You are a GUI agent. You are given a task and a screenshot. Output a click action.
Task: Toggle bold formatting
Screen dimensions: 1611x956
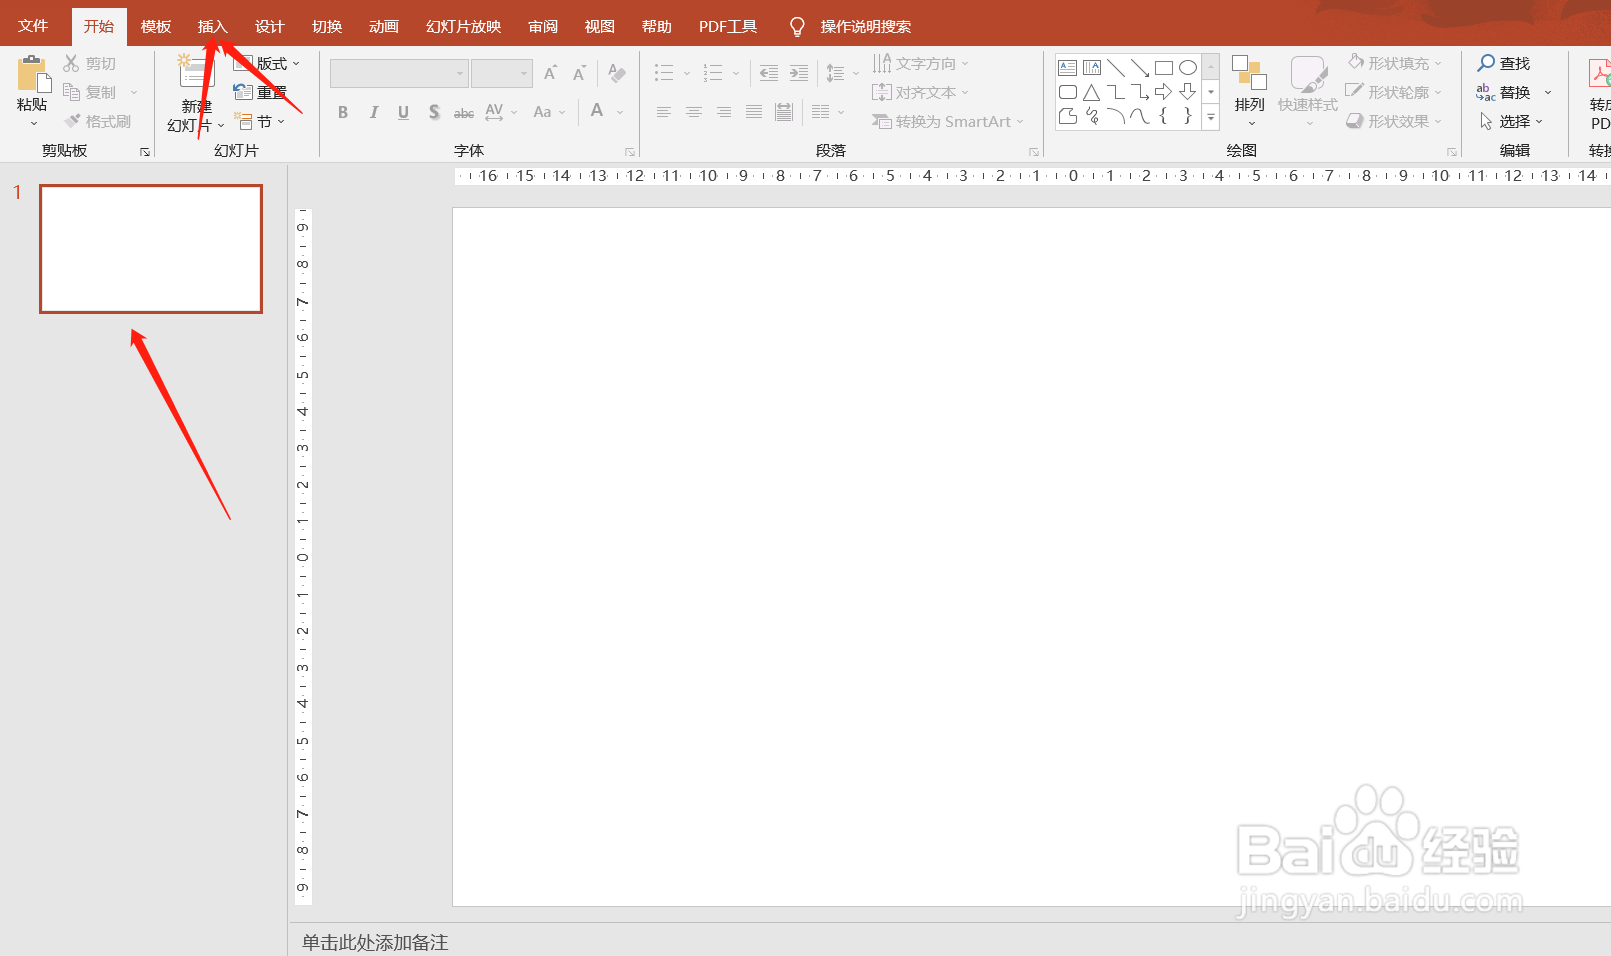point(343,112)
